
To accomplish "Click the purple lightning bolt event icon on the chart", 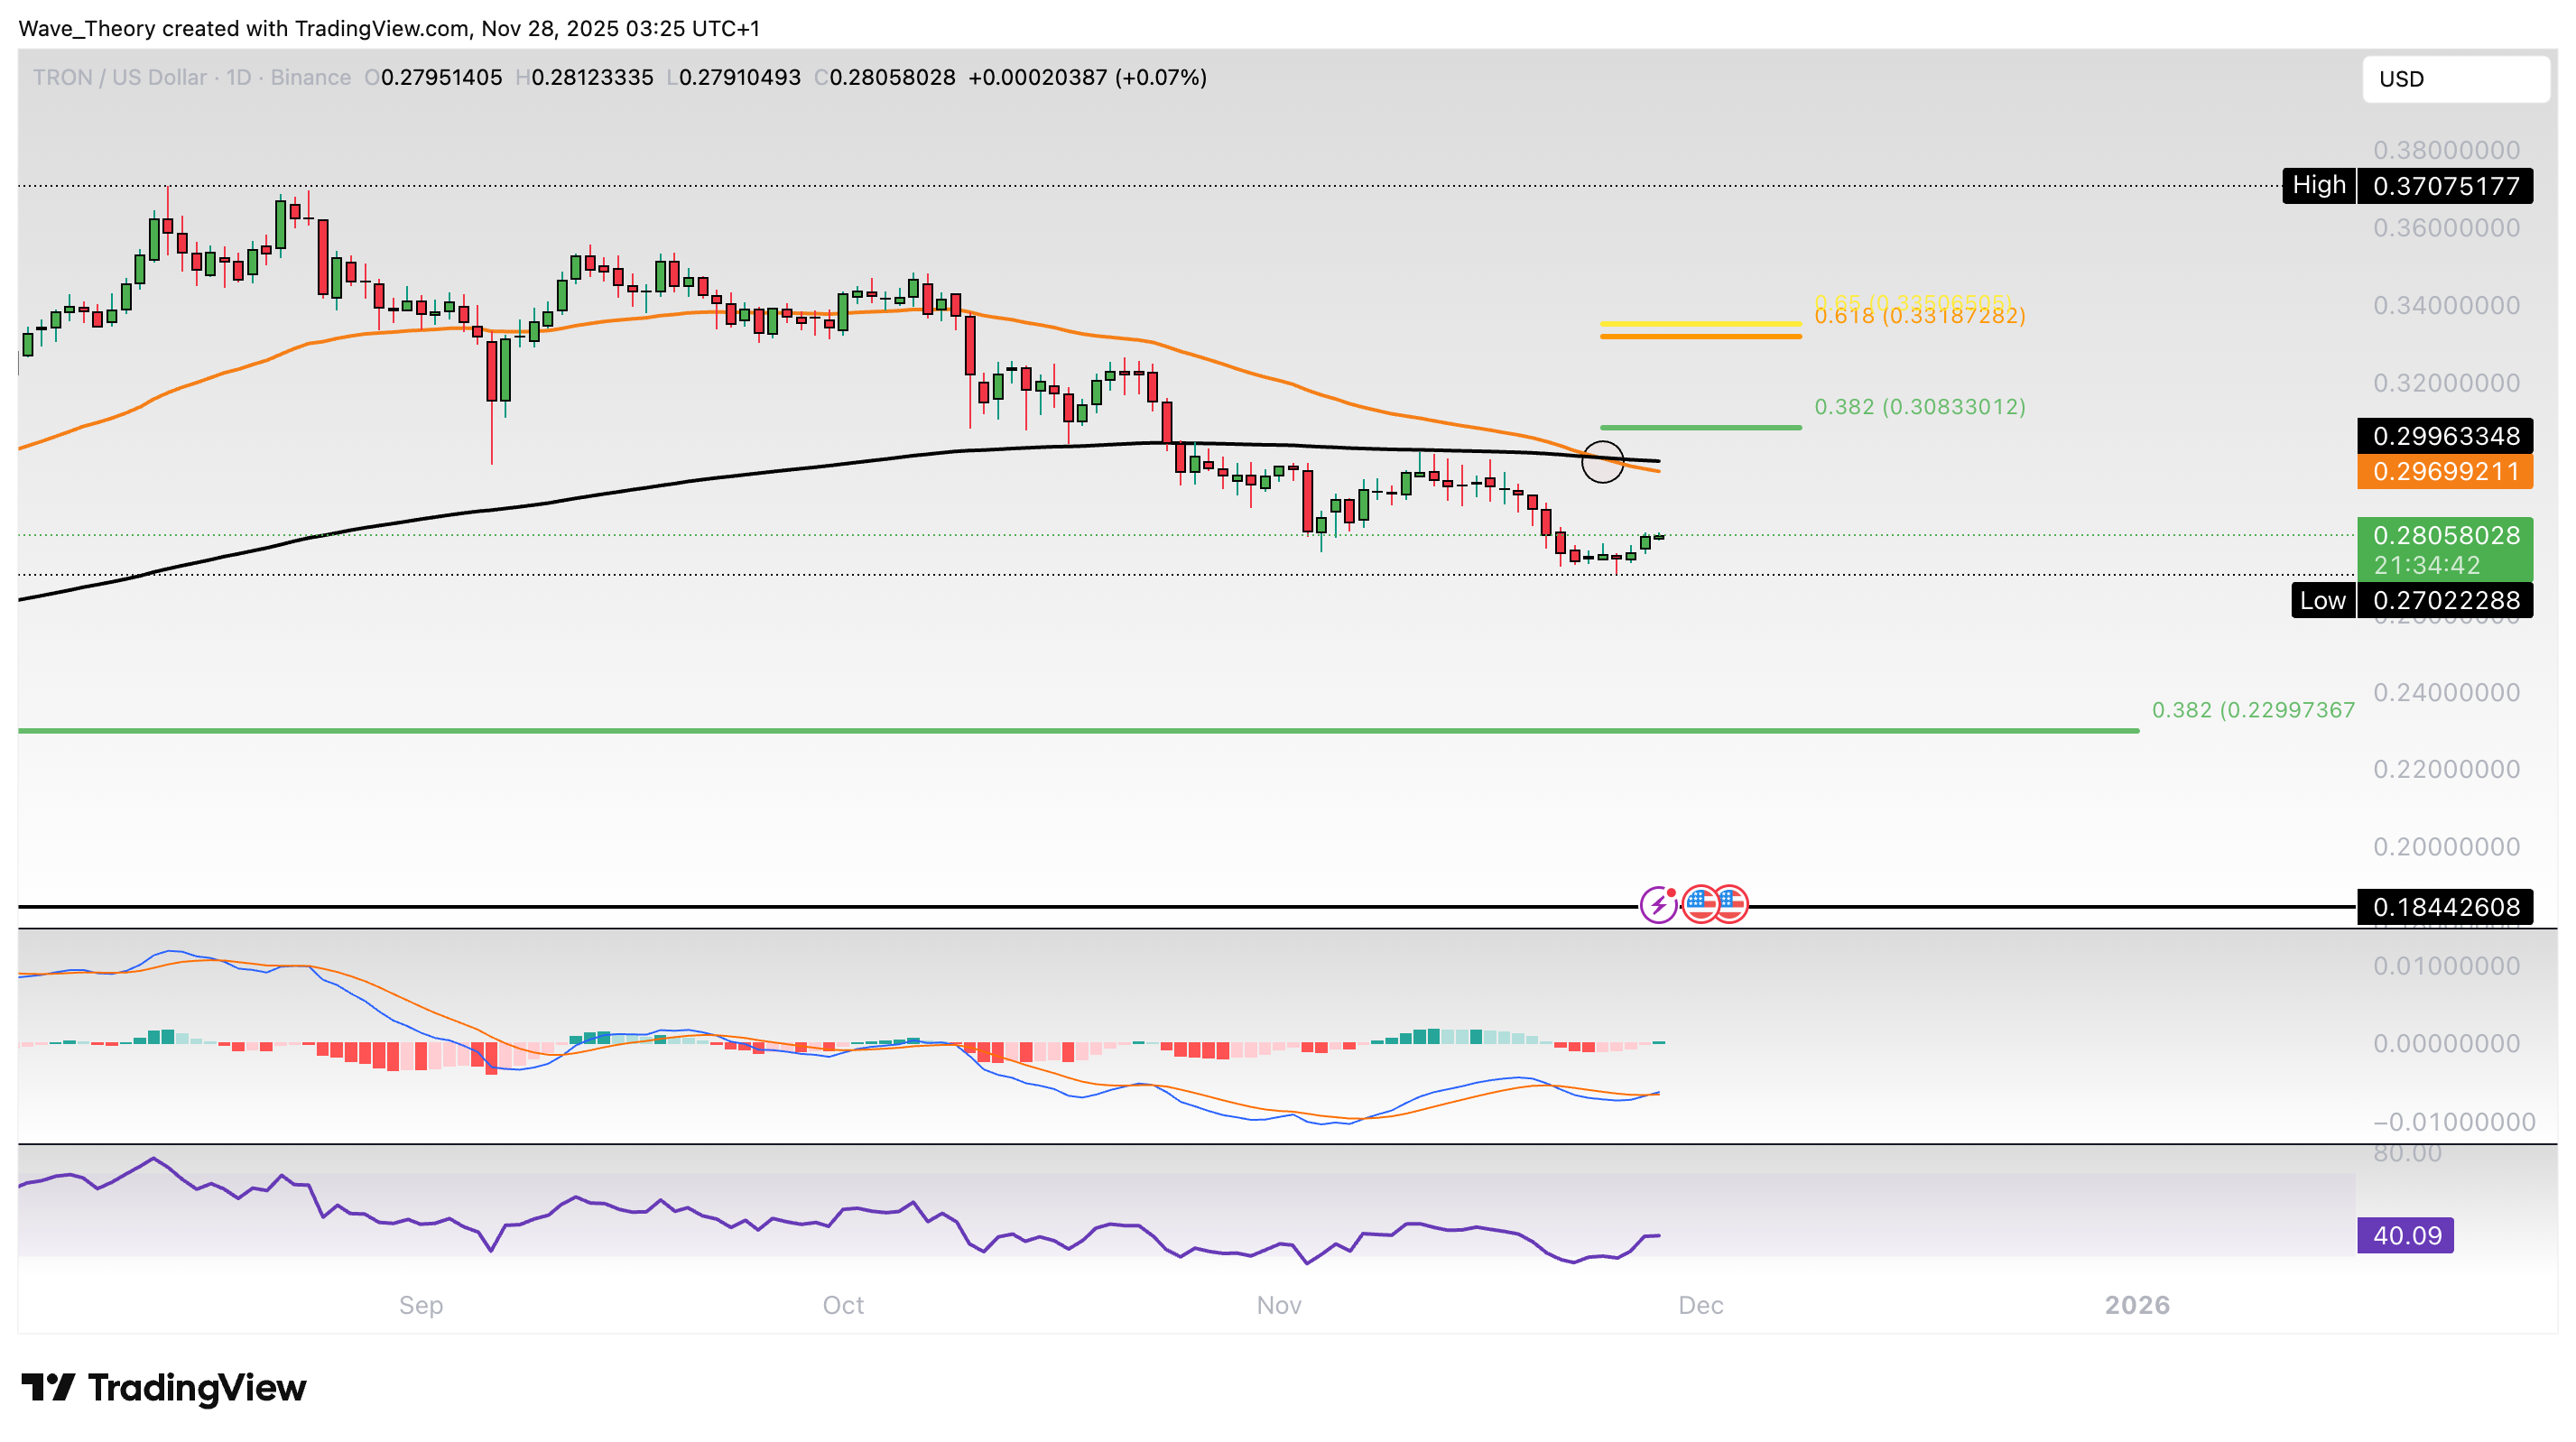I will coord(1660,905).
